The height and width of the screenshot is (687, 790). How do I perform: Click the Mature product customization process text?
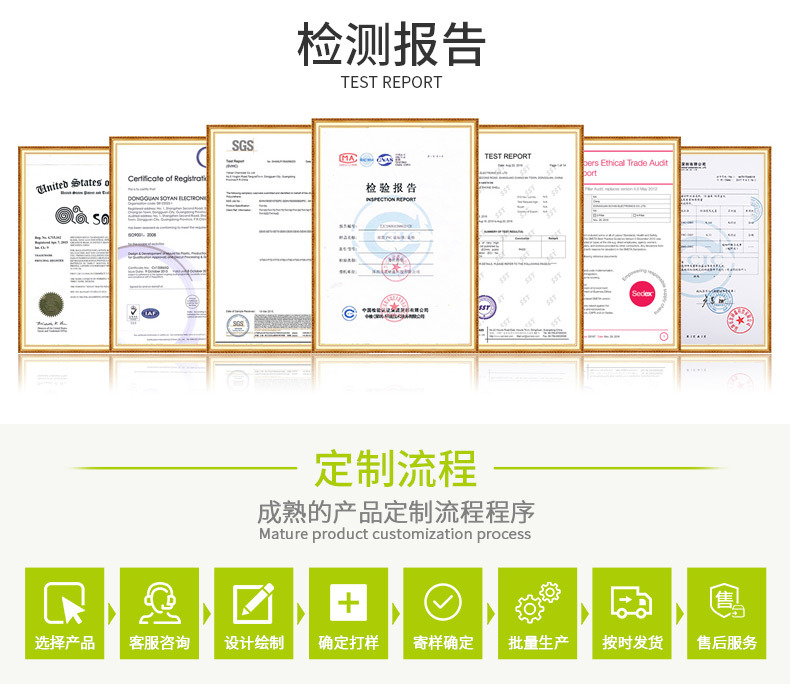(x=395, y=534)
